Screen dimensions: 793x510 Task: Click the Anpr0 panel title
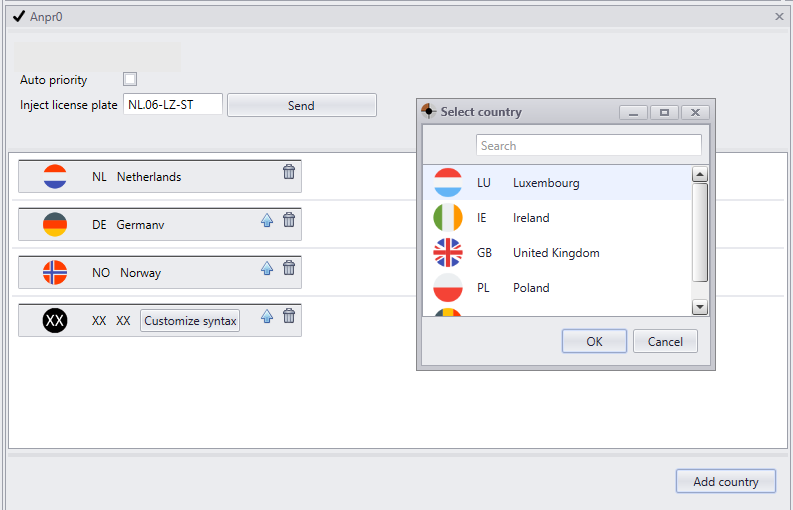(x=46, y=17)
